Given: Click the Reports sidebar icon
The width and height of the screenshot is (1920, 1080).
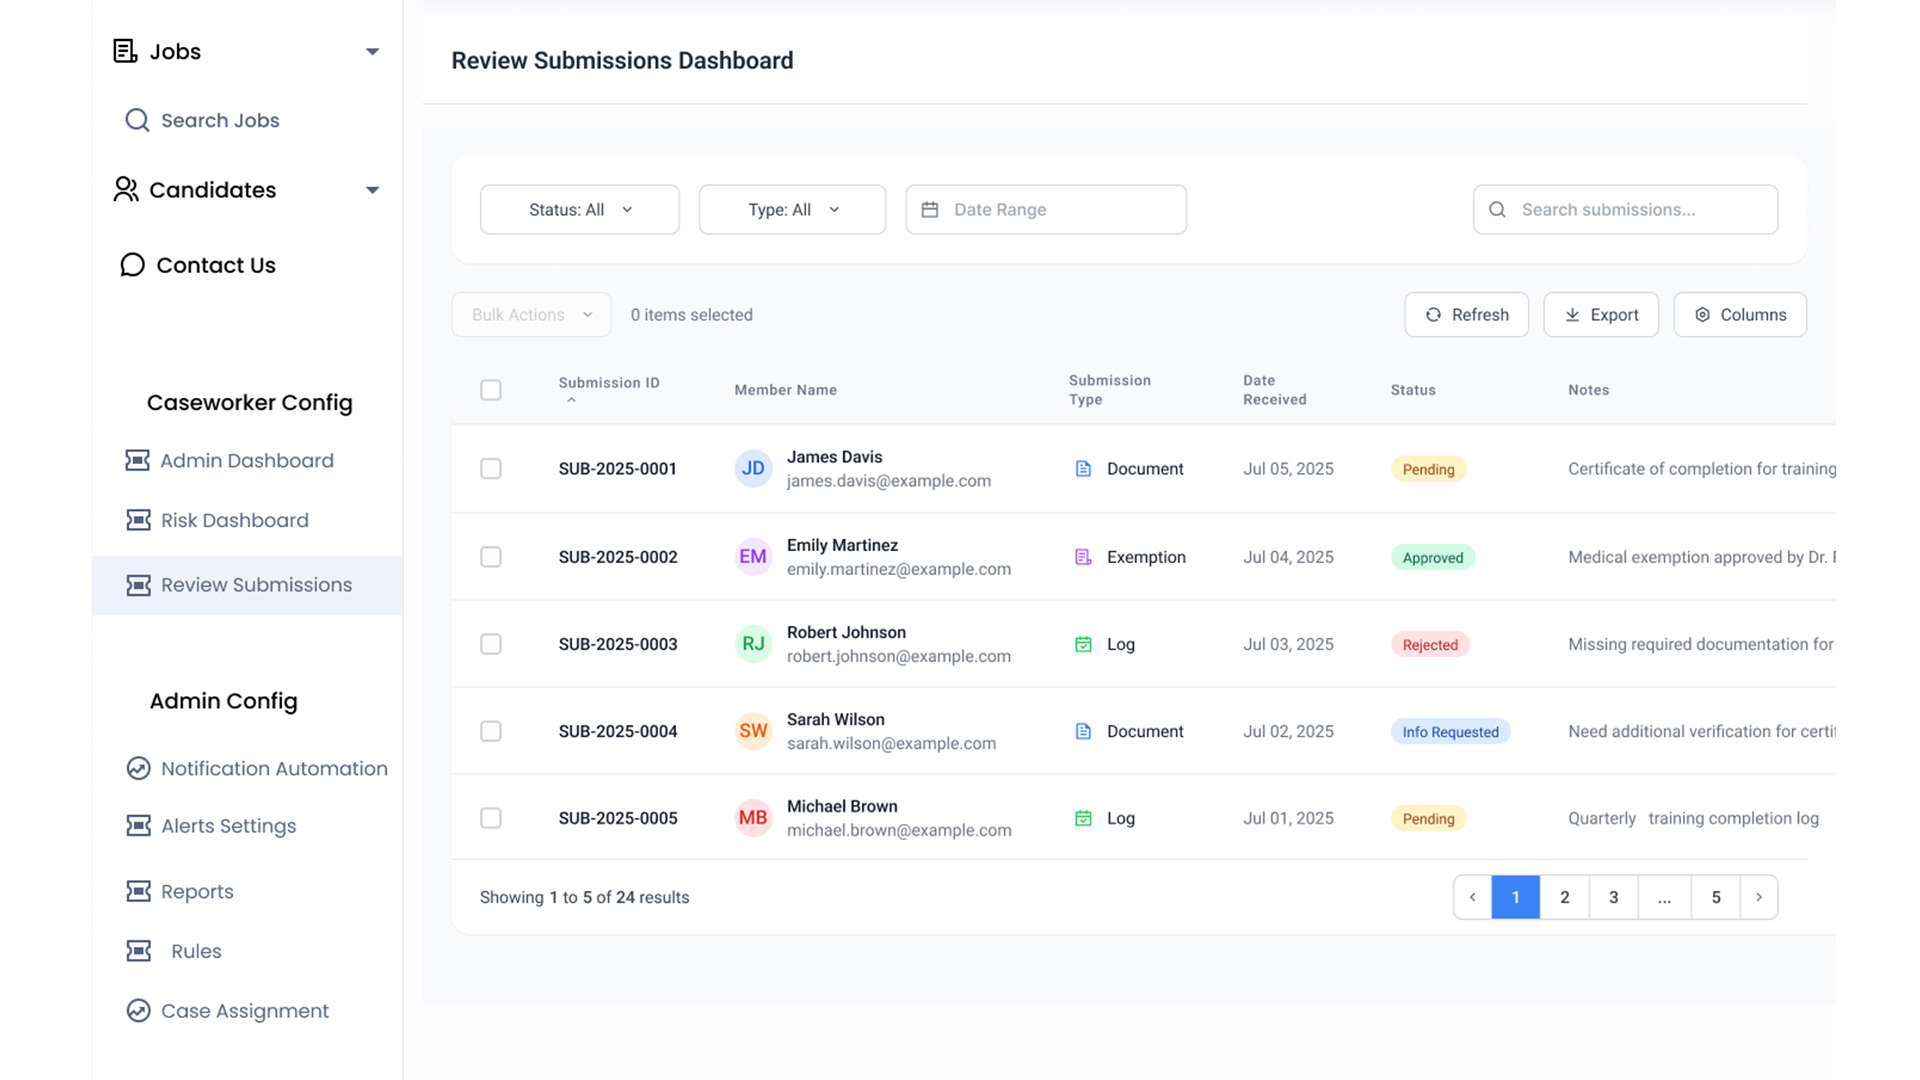Looking at the screenshot, I should [138, 891].
